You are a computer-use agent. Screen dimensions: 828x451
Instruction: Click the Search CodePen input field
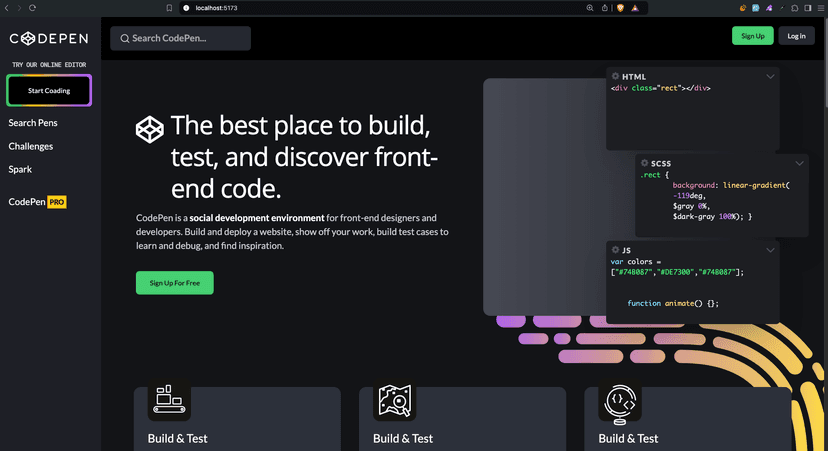click(x=181, y=39)
